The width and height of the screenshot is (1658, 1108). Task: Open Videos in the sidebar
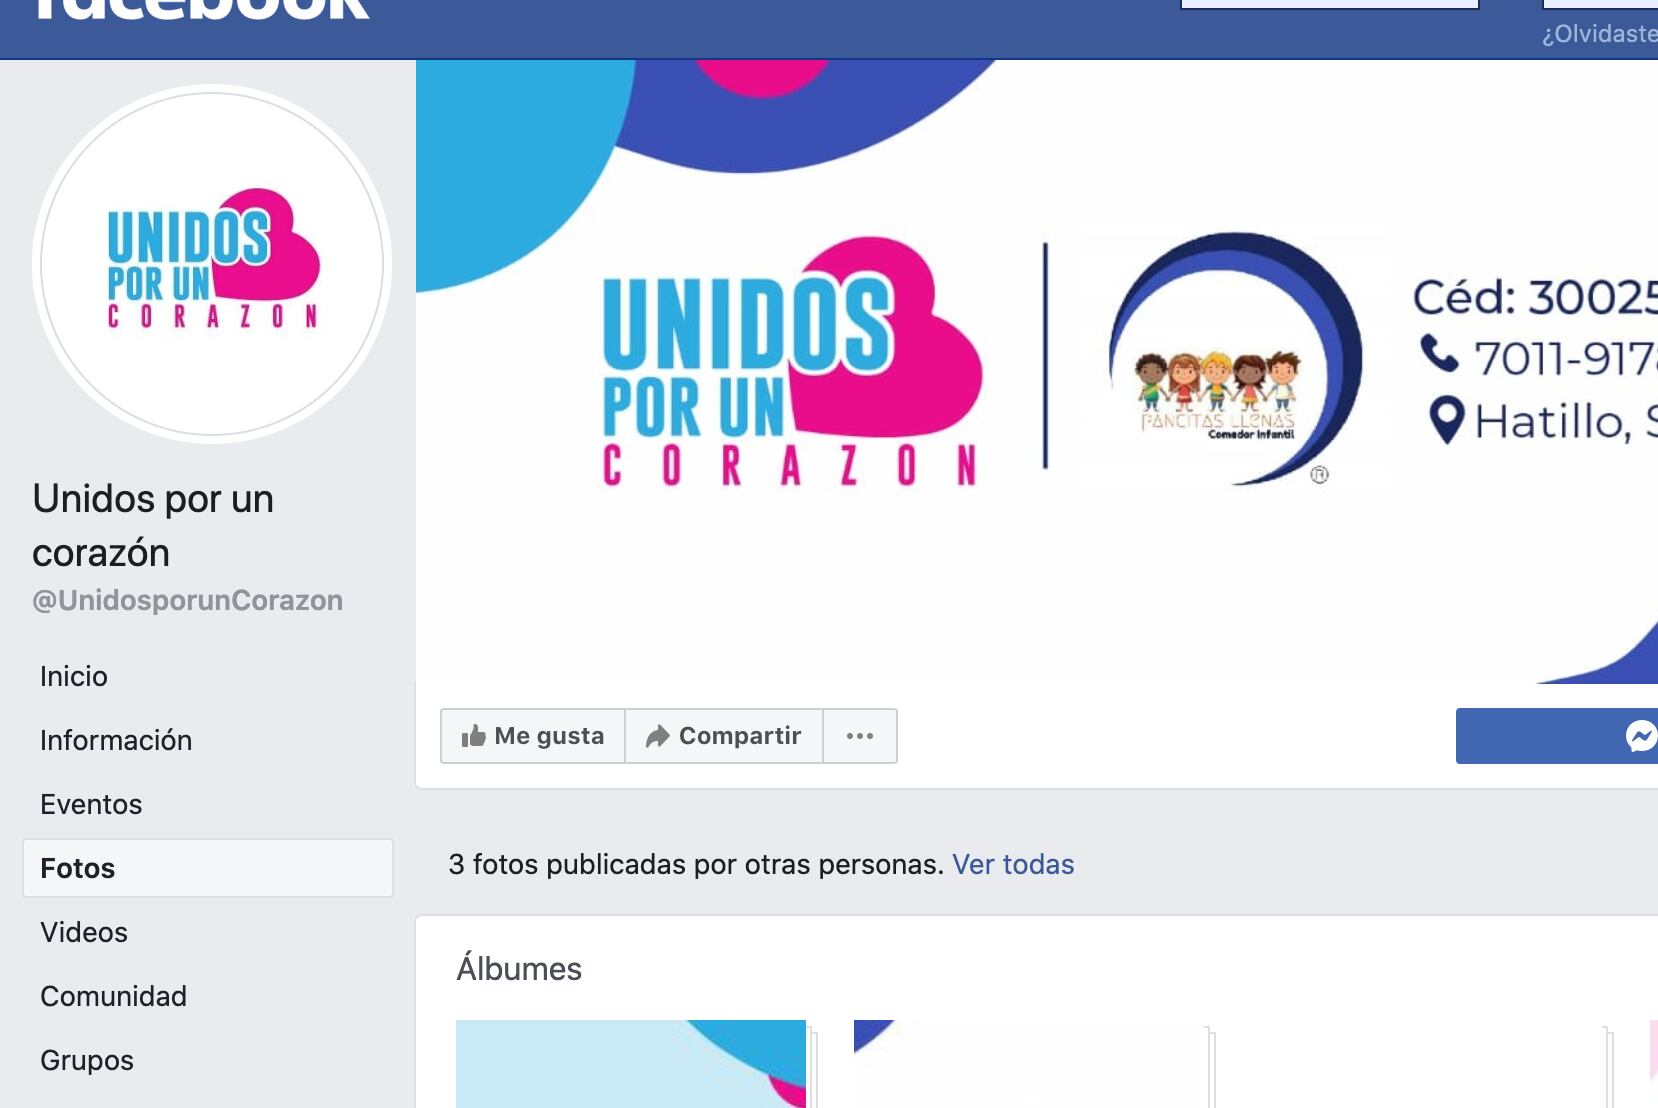[84, 932]
